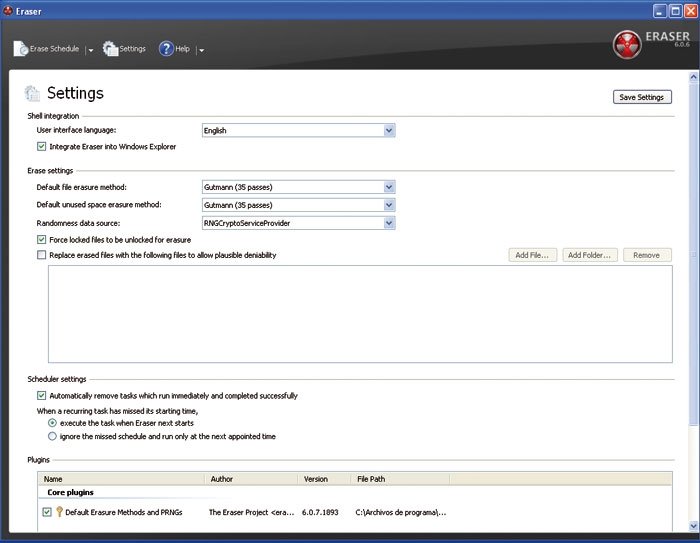
Task: Sort plugins by the Name column
Action: 121,479
